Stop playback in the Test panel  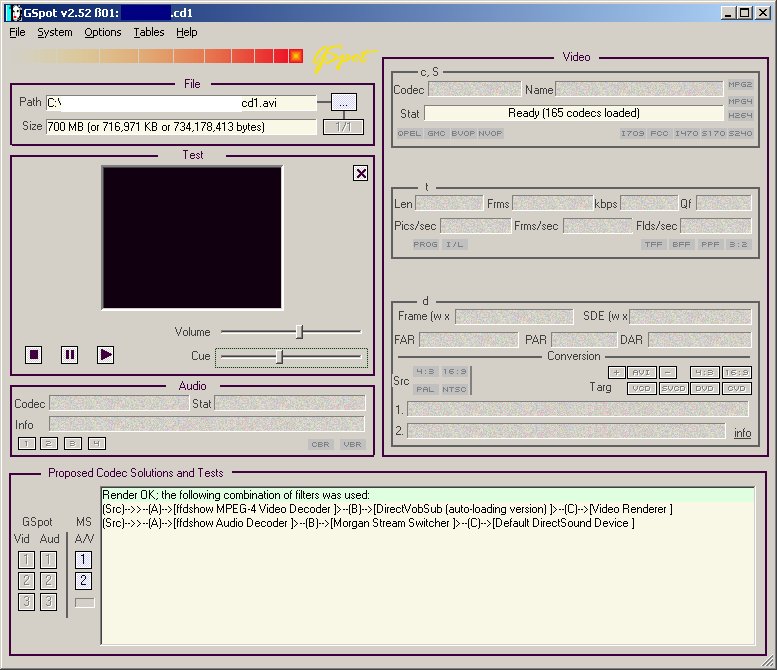[x=34, y=355]
